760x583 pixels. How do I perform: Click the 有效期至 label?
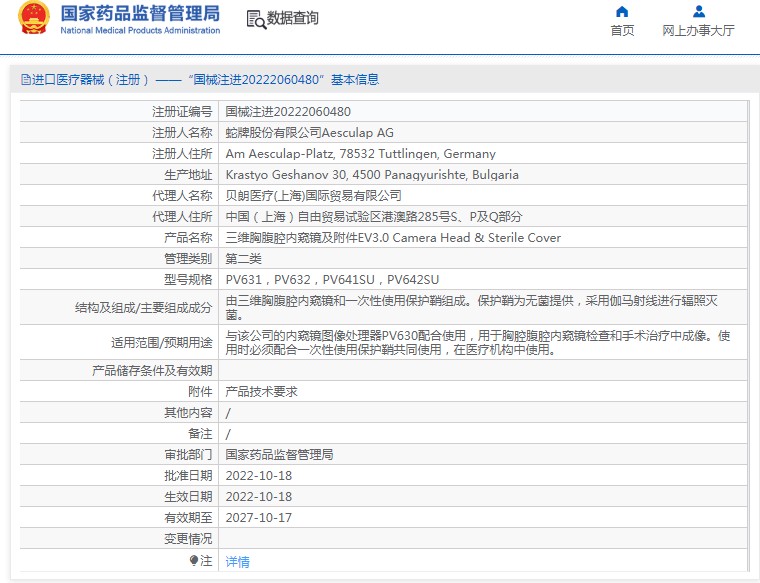[188, 518]
